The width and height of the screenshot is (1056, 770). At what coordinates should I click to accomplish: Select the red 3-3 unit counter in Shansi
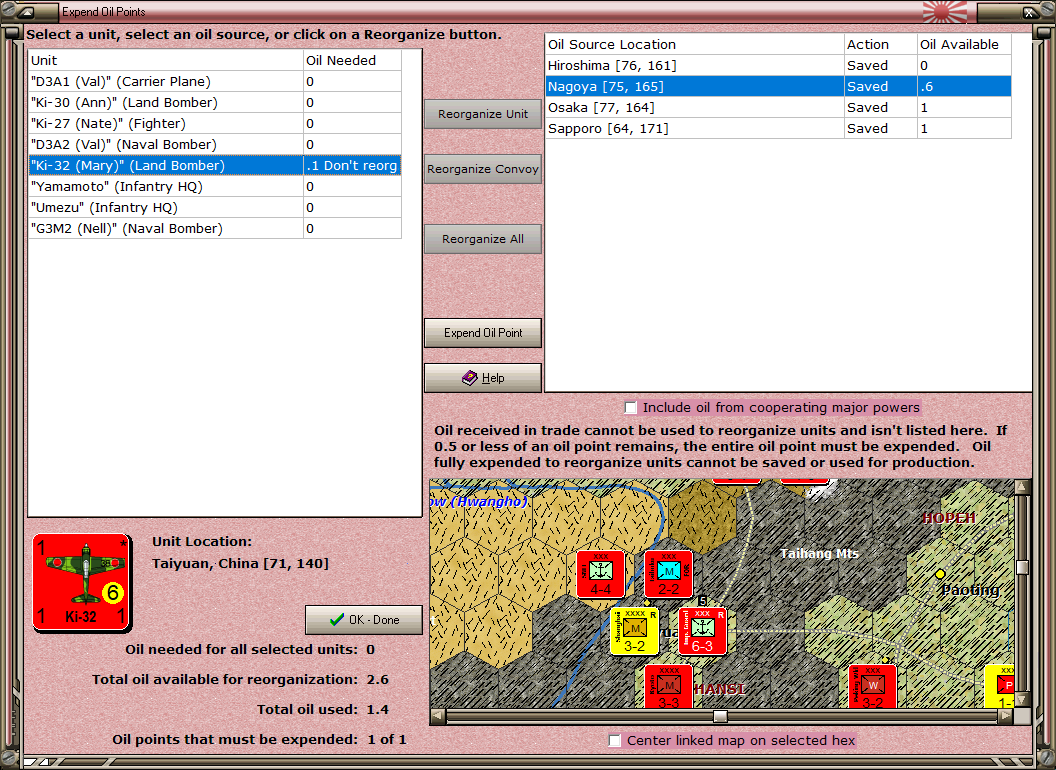[x=668, y=686]
